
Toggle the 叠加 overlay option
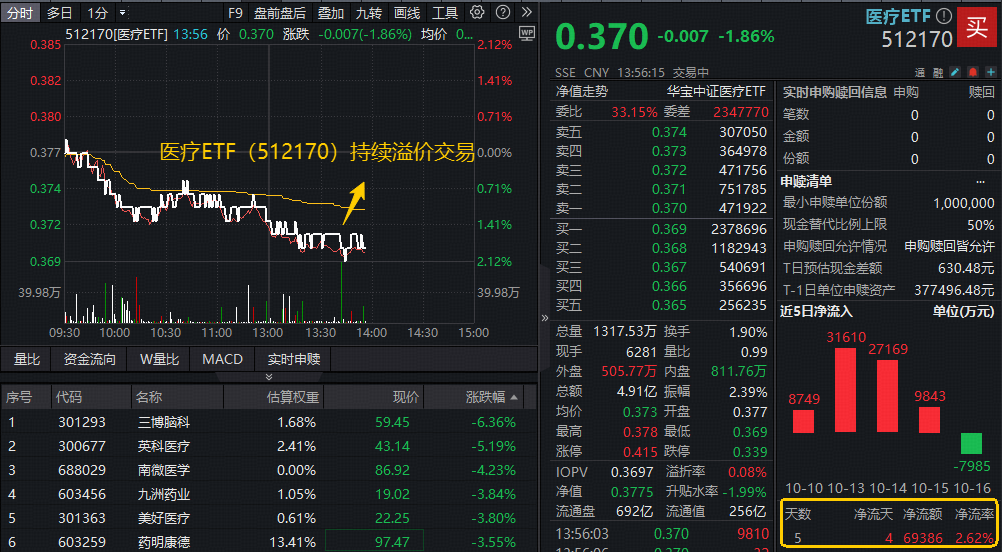click(331, 13)
